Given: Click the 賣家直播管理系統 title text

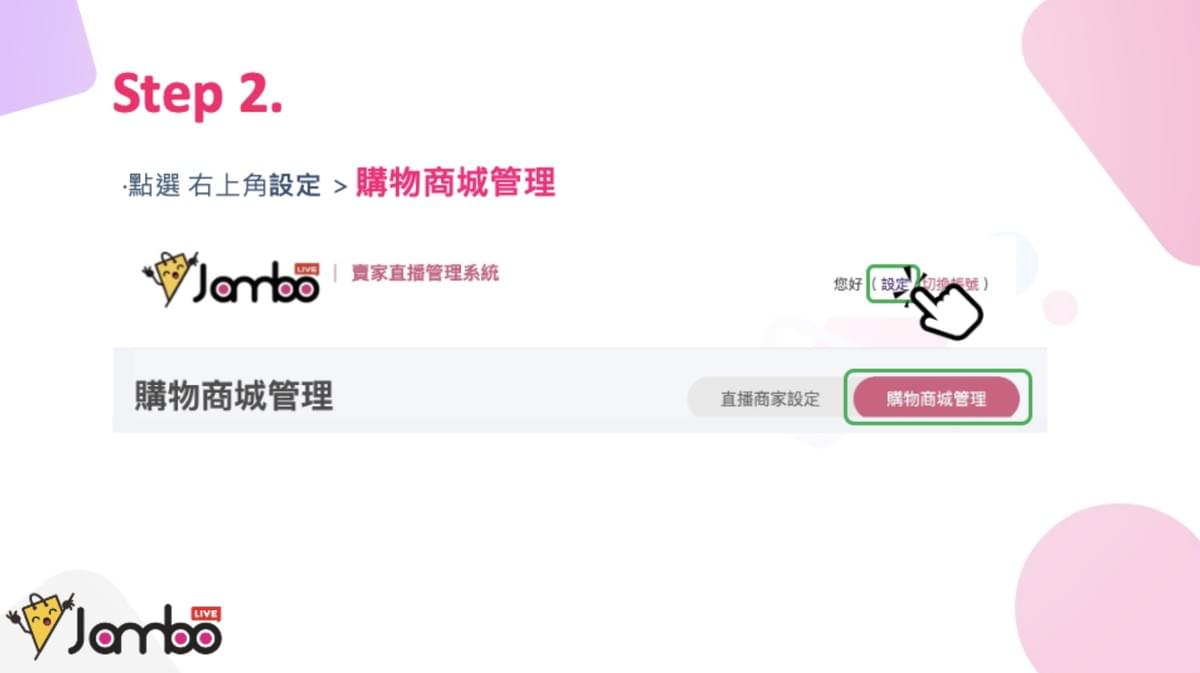Looking at the screenshot, I should tap(424, 273).
